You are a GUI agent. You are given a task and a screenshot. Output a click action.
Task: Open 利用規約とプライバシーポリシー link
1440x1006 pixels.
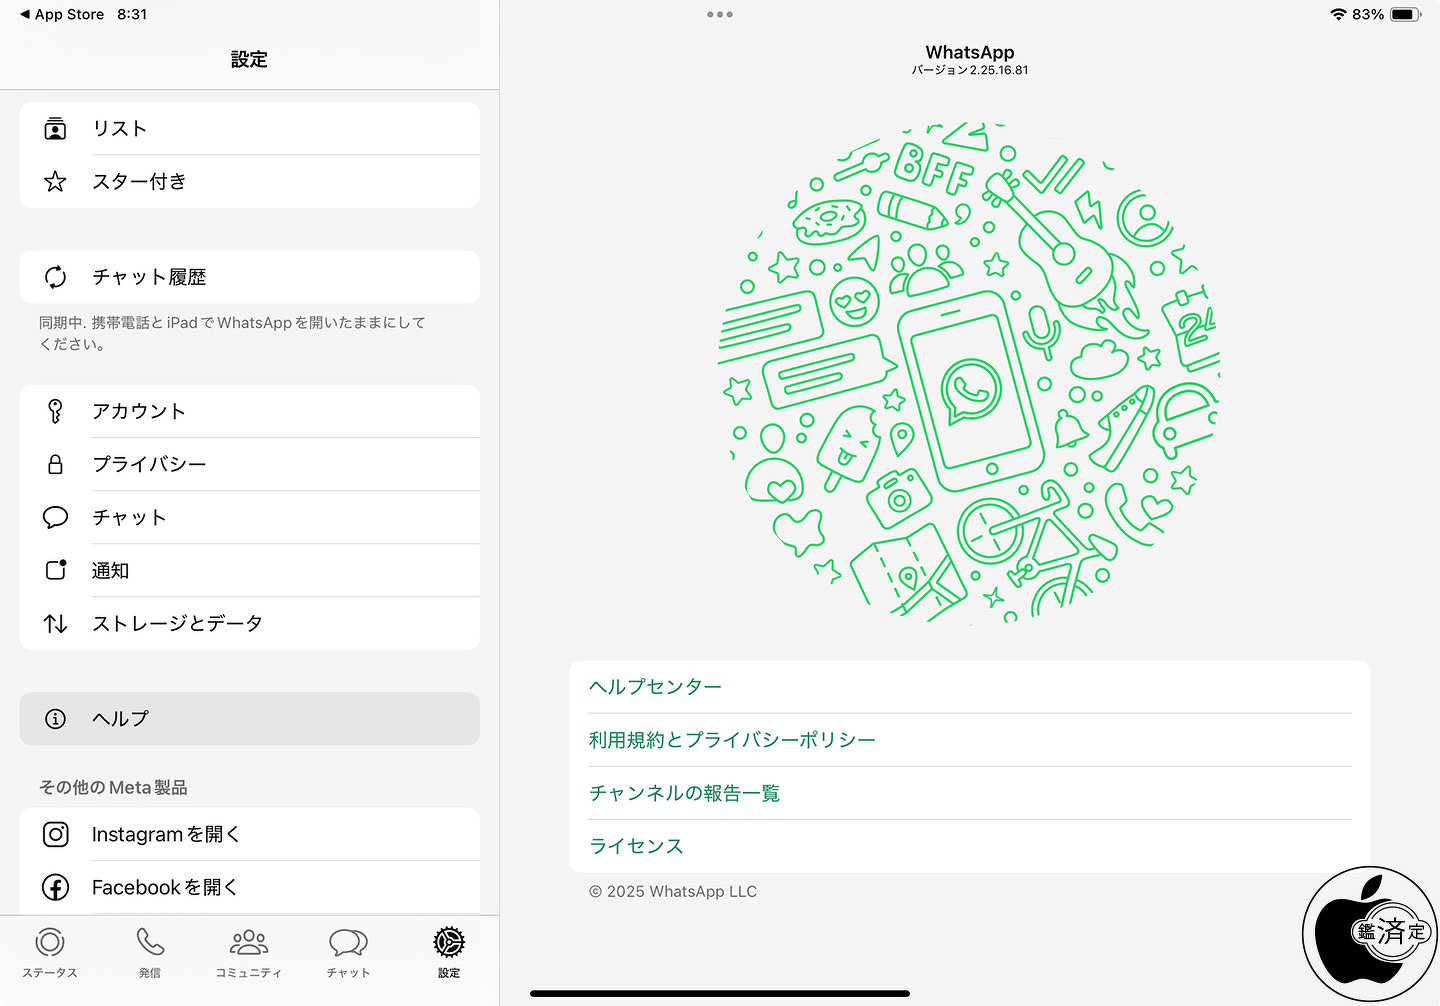(970, 740)
